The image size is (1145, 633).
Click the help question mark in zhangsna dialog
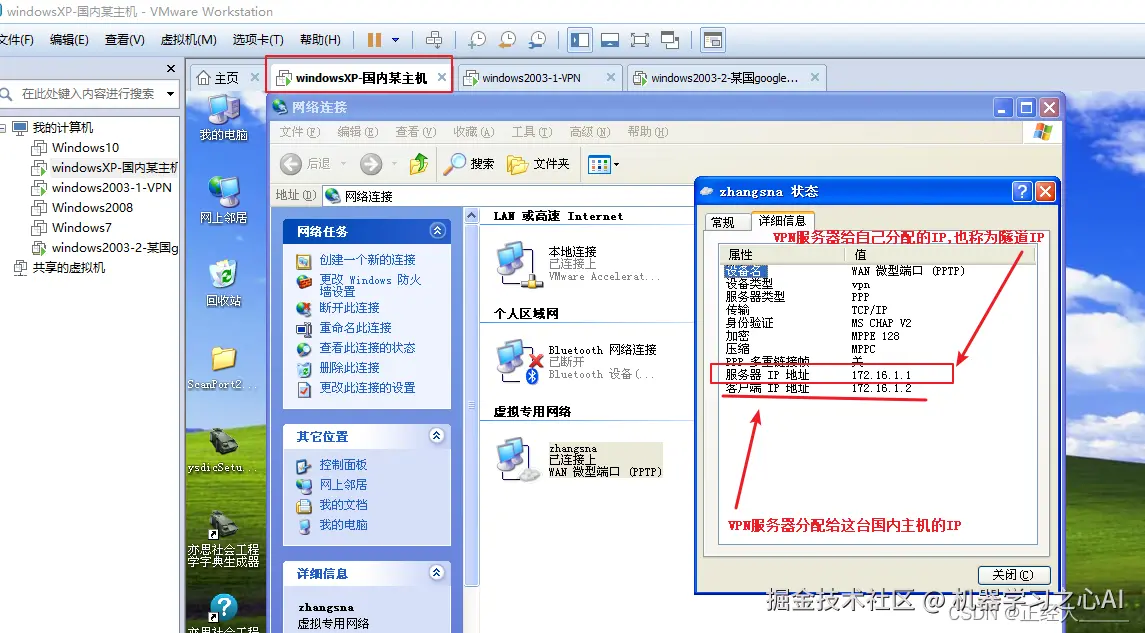coord(1022,191)
